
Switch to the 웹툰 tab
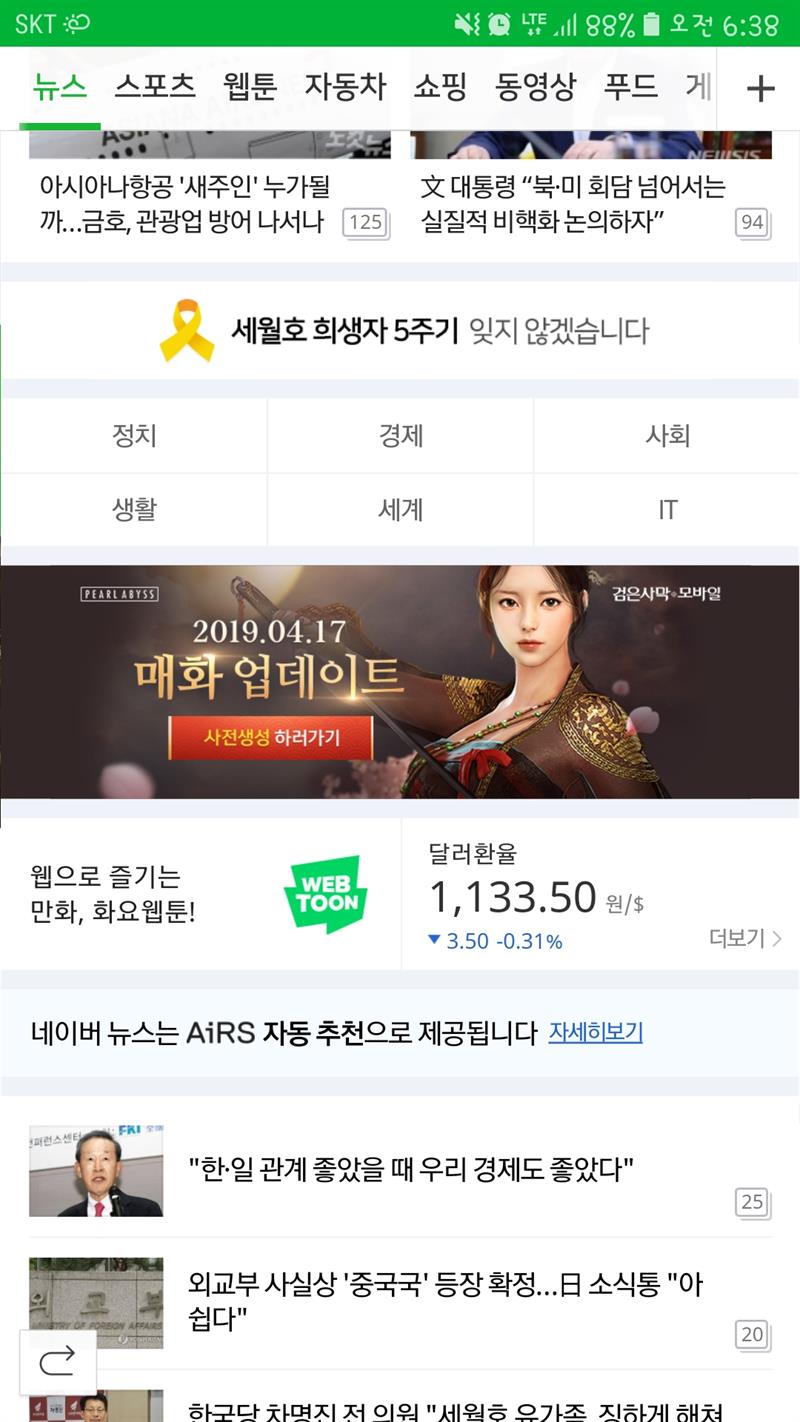click(250, 87)
